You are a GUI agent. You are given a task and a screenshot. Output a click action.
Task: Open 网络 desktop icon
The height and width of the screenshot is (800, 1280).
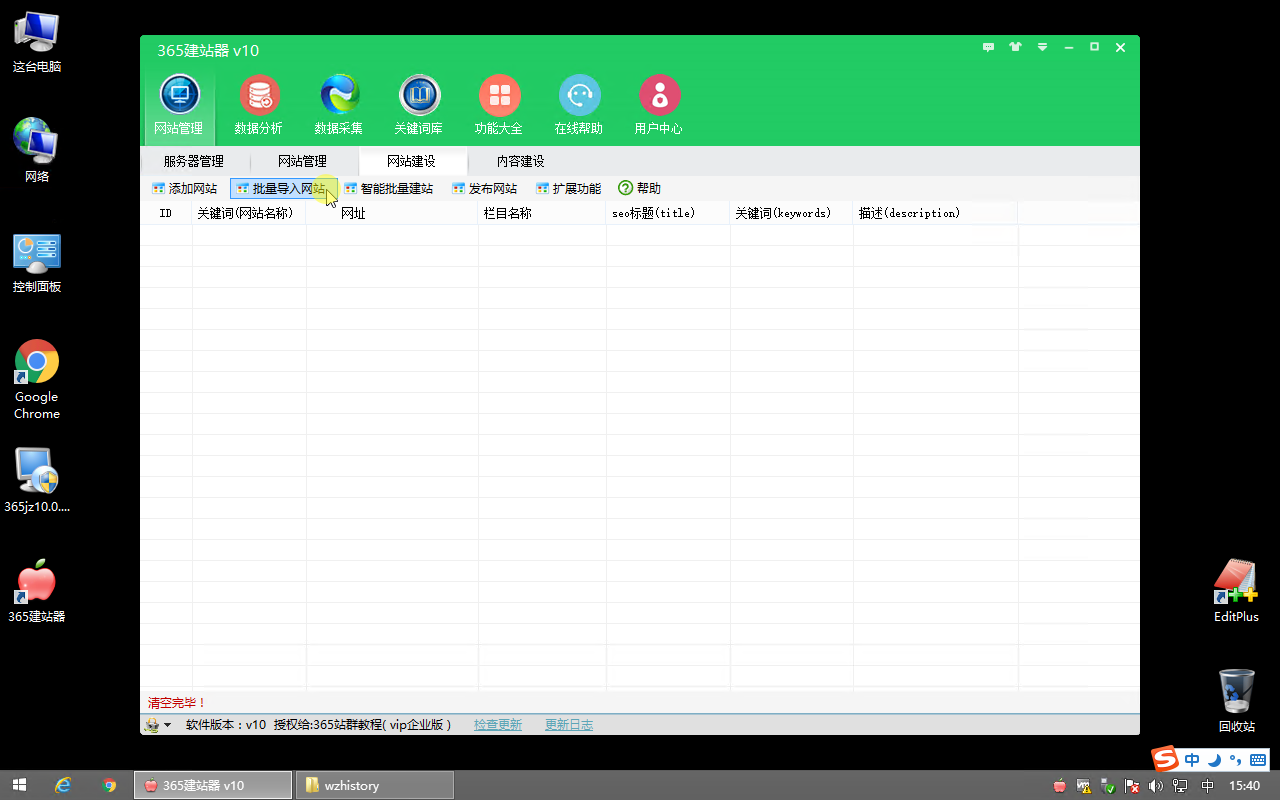[37, 150]
